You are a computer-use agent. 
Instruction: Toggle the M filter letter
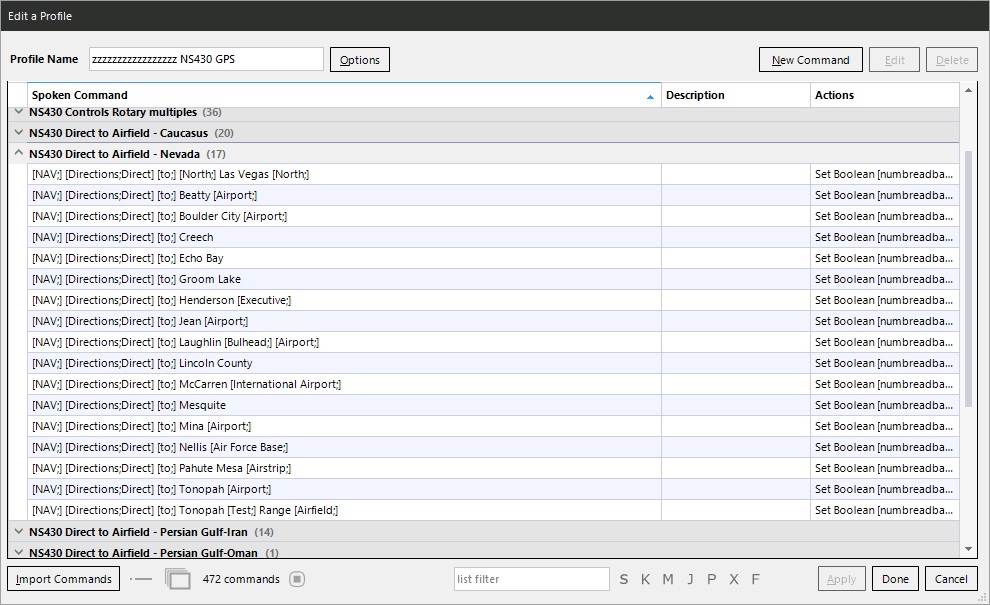pyautogui.click(x=668, y=579)
